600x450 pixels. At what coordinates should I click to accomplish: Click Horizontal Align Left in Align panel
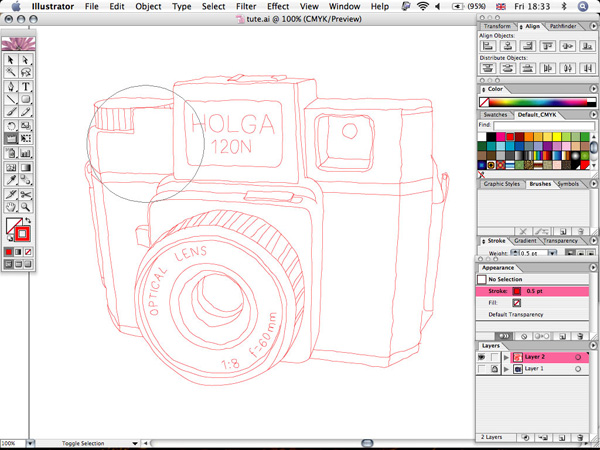click(488, 46)
